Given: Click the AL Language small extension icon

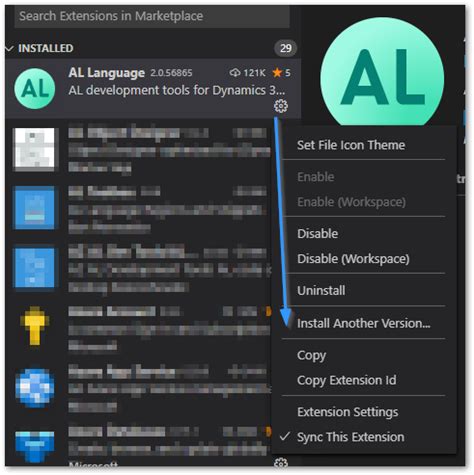Looking at the screenshot, I should pyautogui.click(x=35, y=89).
